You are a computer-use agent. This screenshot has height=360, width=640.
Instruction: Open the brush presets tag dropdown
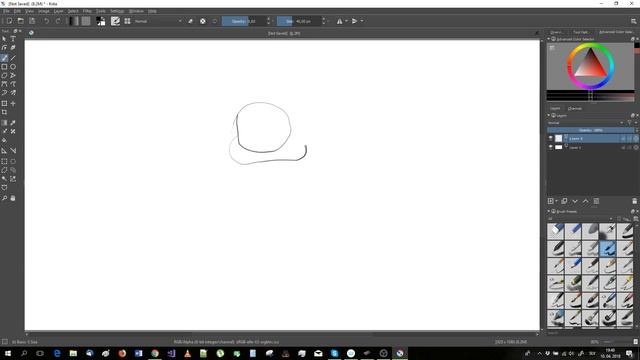pyautogui.click(x=581, y=219)
